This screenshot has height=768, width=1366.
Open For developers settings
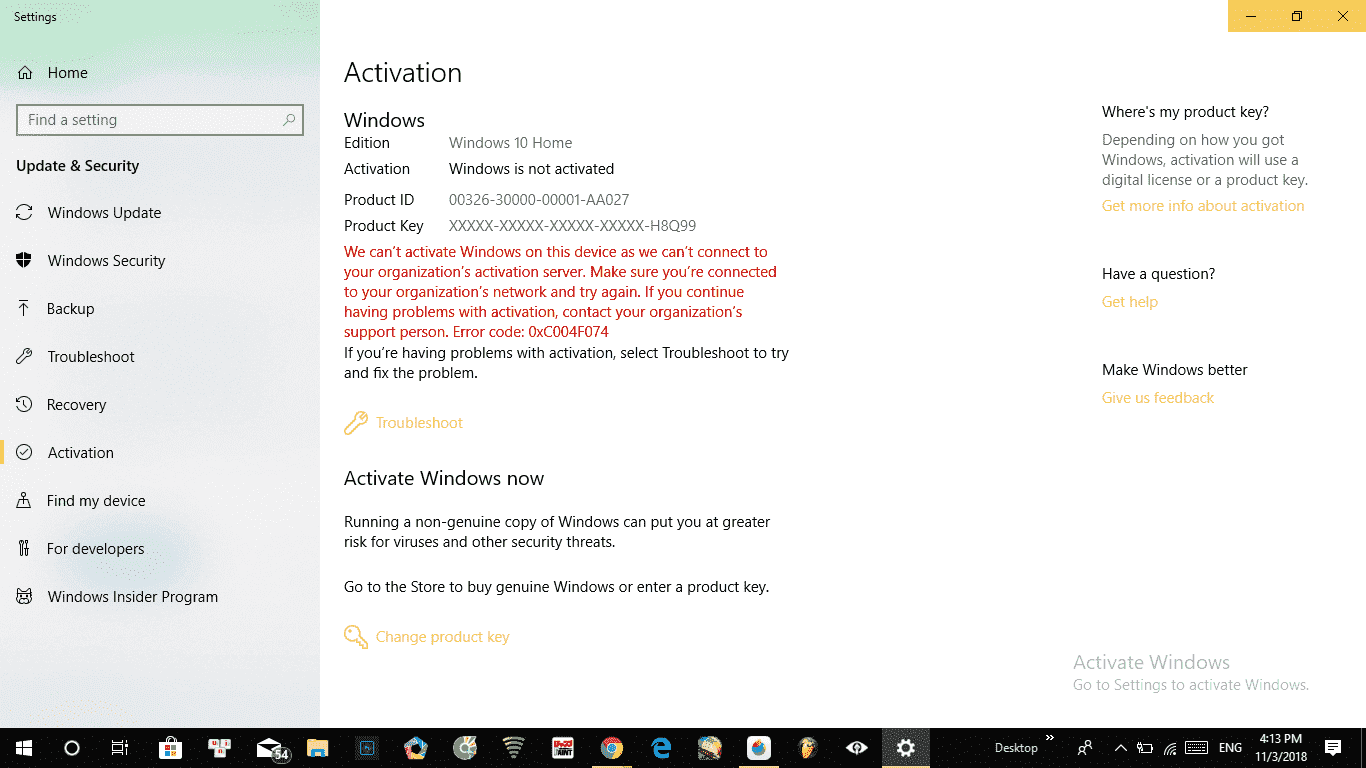(160, 549)
